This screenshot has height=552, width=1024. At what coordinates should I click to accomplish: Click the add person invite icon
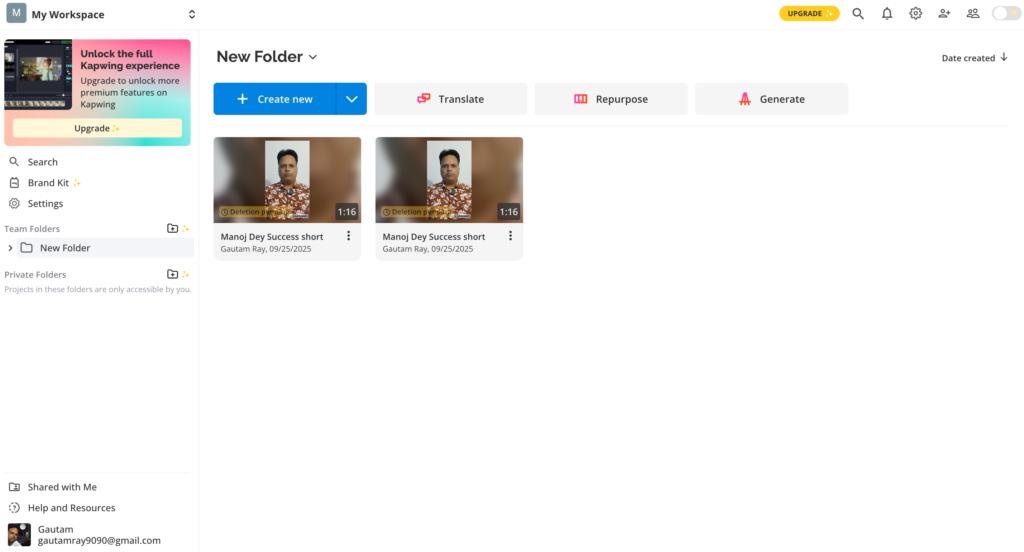point(944,14)
